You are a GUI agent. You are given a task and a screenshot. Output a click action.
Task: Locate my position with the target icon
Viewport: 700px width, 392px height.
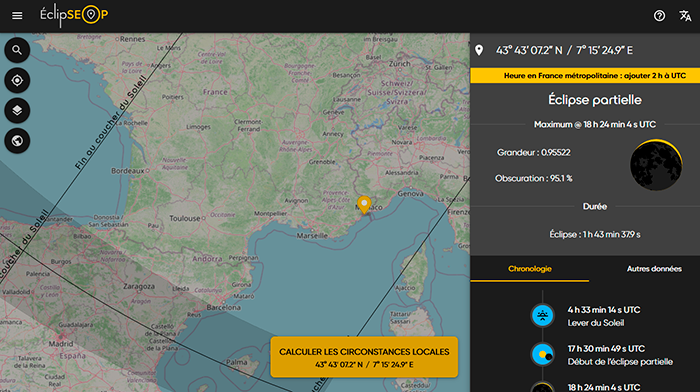[x=17, y=80]
